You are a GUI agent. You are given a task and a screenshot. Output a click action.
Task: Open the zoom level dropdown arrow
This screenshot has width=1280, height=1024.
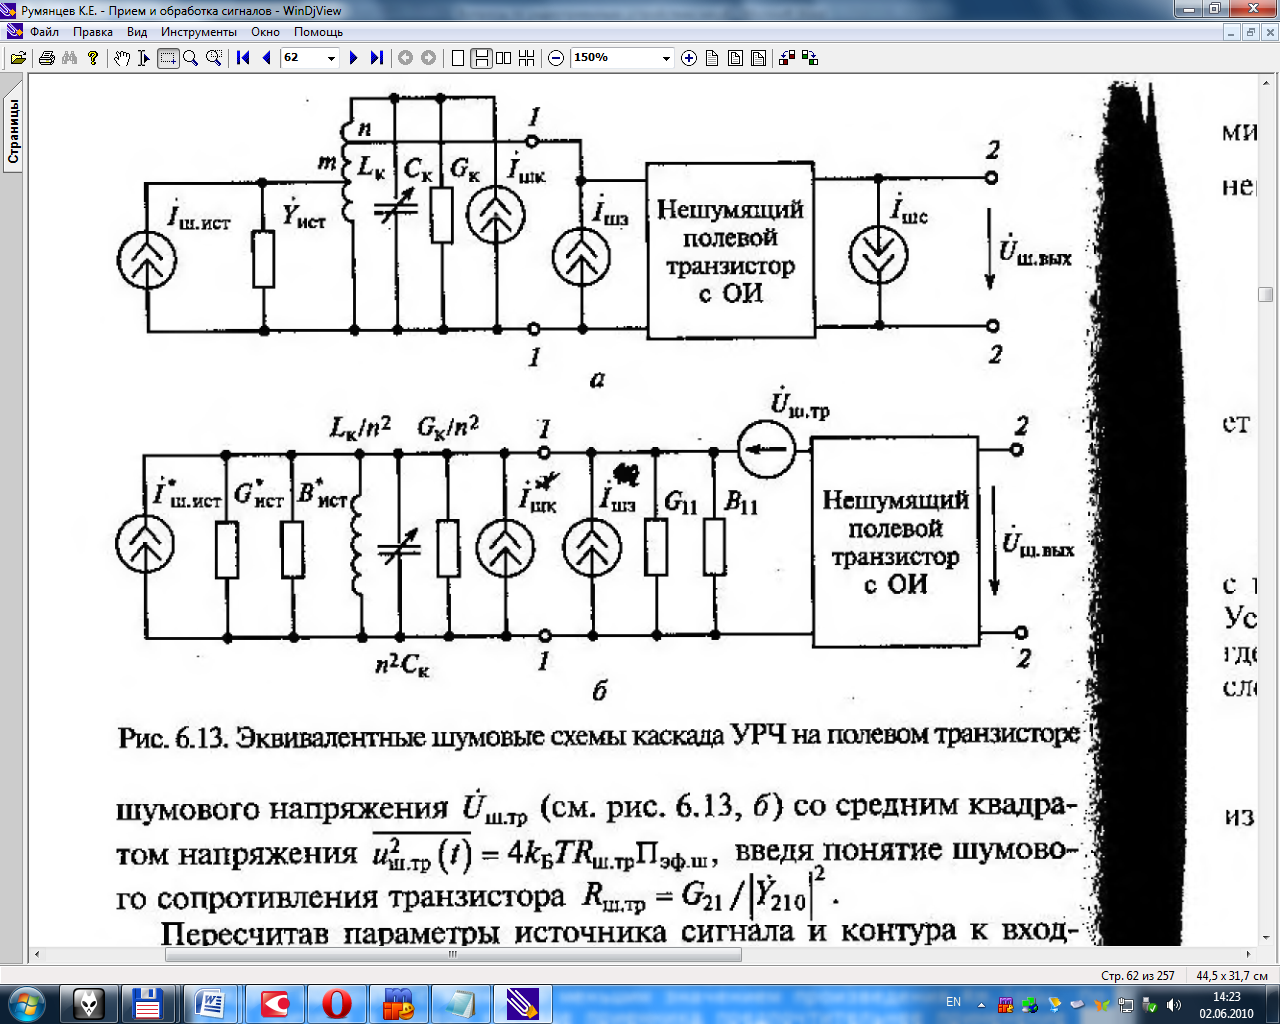pyautogui.click(x=666, y=58)
